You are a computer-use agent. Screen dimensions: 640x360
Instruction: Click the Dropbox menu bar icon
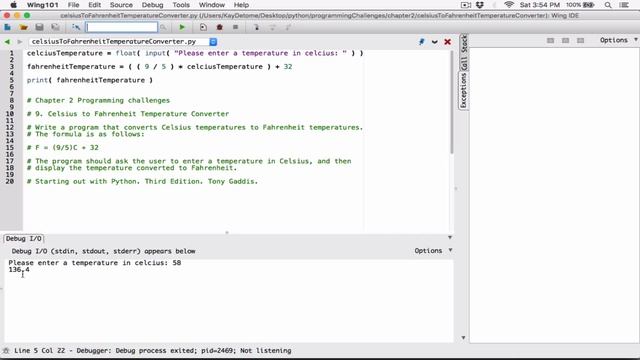click(x=480, y=5)
